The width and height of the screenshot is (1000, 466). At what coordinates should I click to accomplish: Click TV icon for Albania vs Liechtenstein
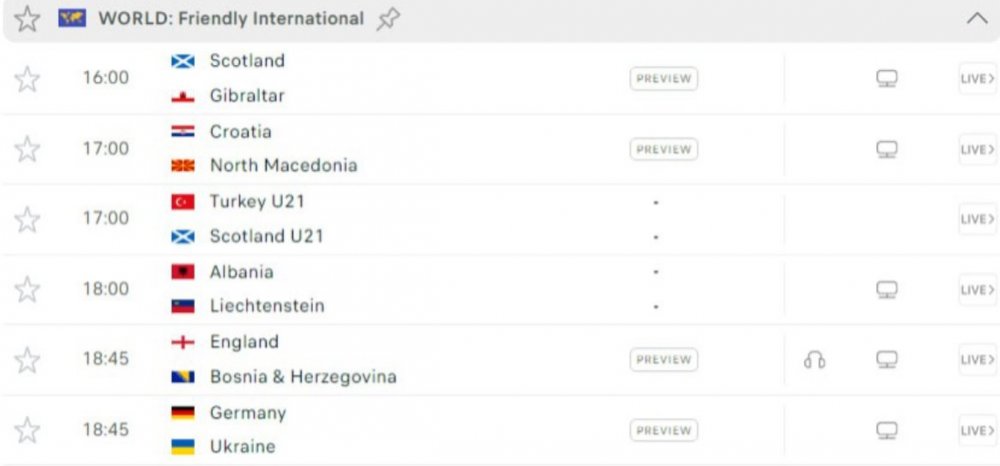pos(886,289)
